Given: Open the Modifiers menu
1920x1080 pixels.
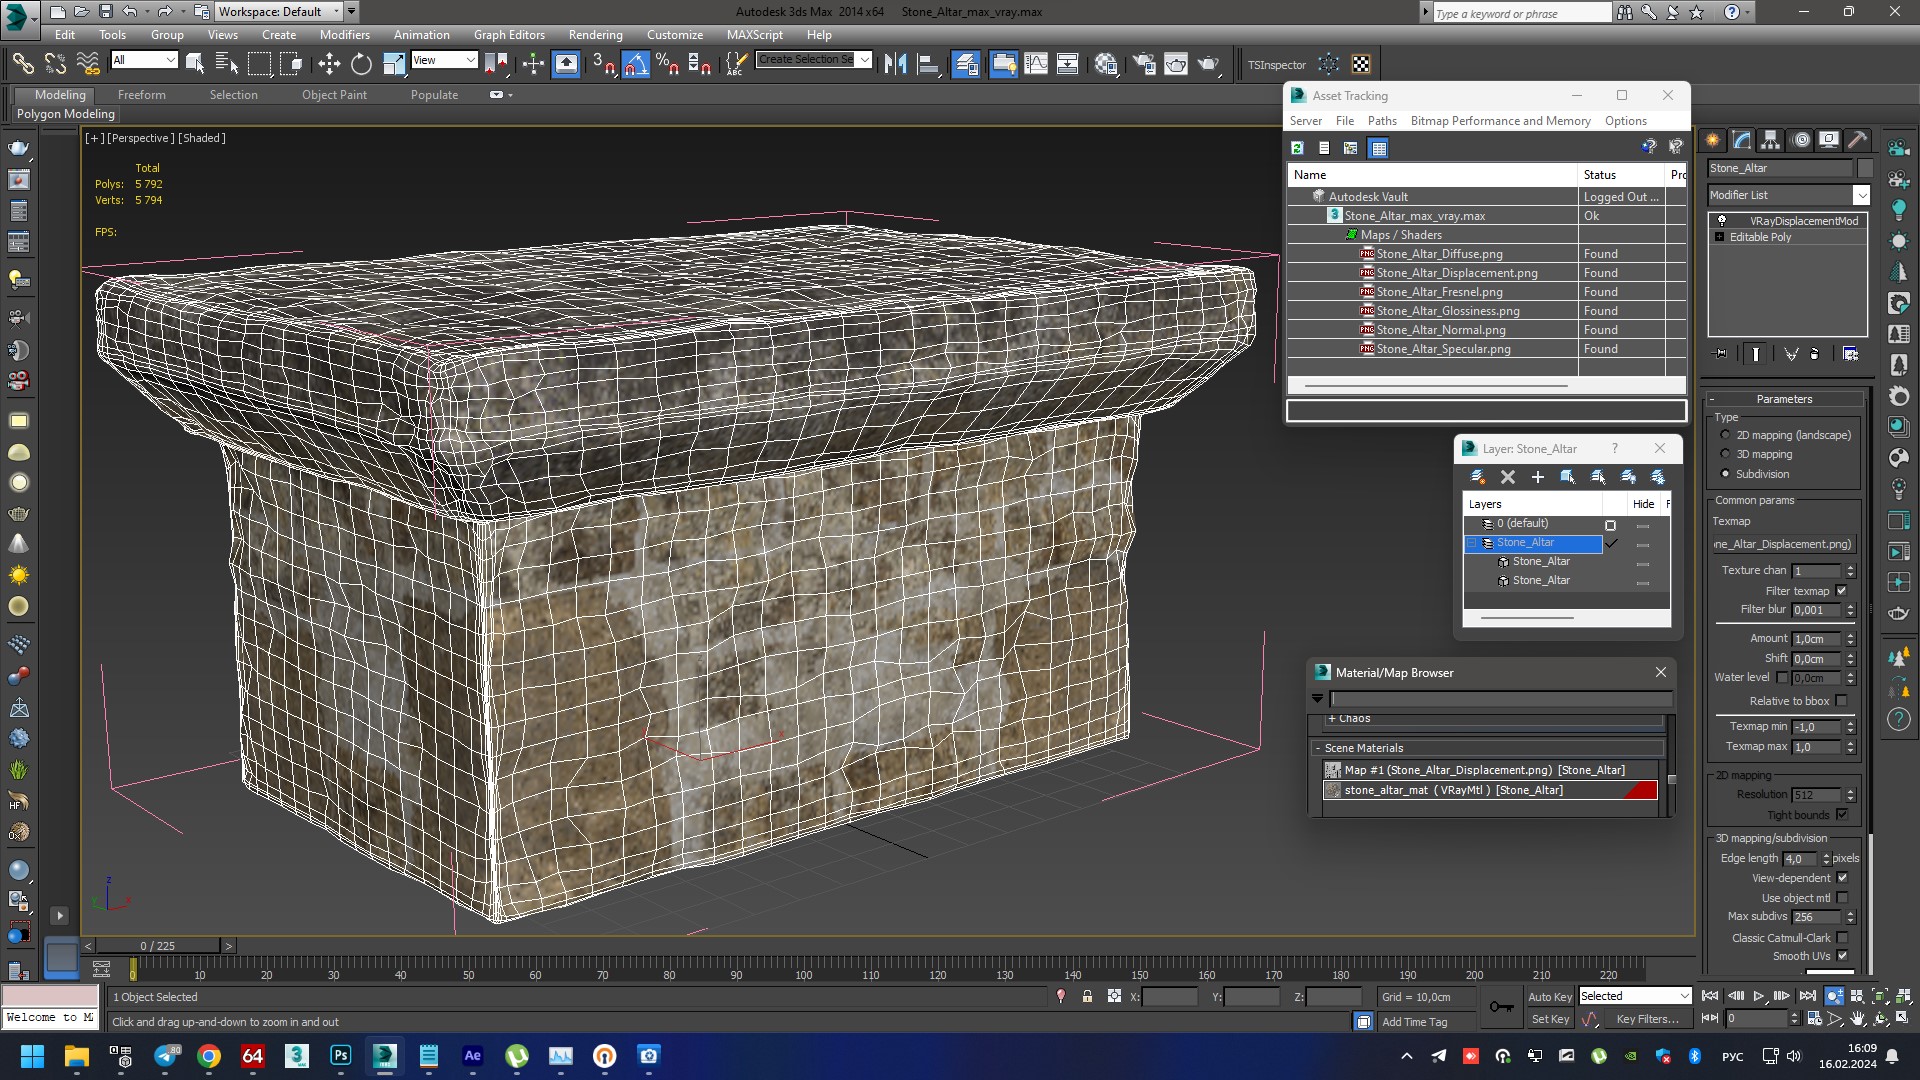Looking at the screenshot, I should pos(345,35).
